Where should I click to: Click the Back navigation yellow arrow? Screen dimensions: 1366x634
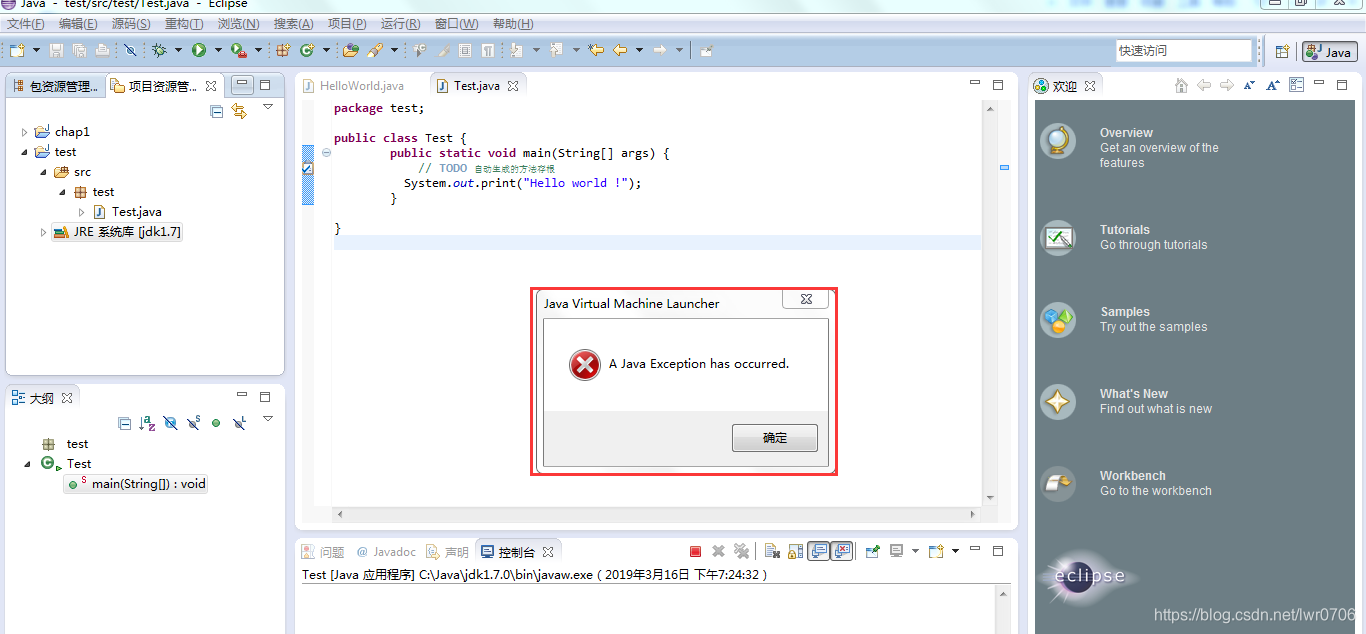(x=620, y=50)
